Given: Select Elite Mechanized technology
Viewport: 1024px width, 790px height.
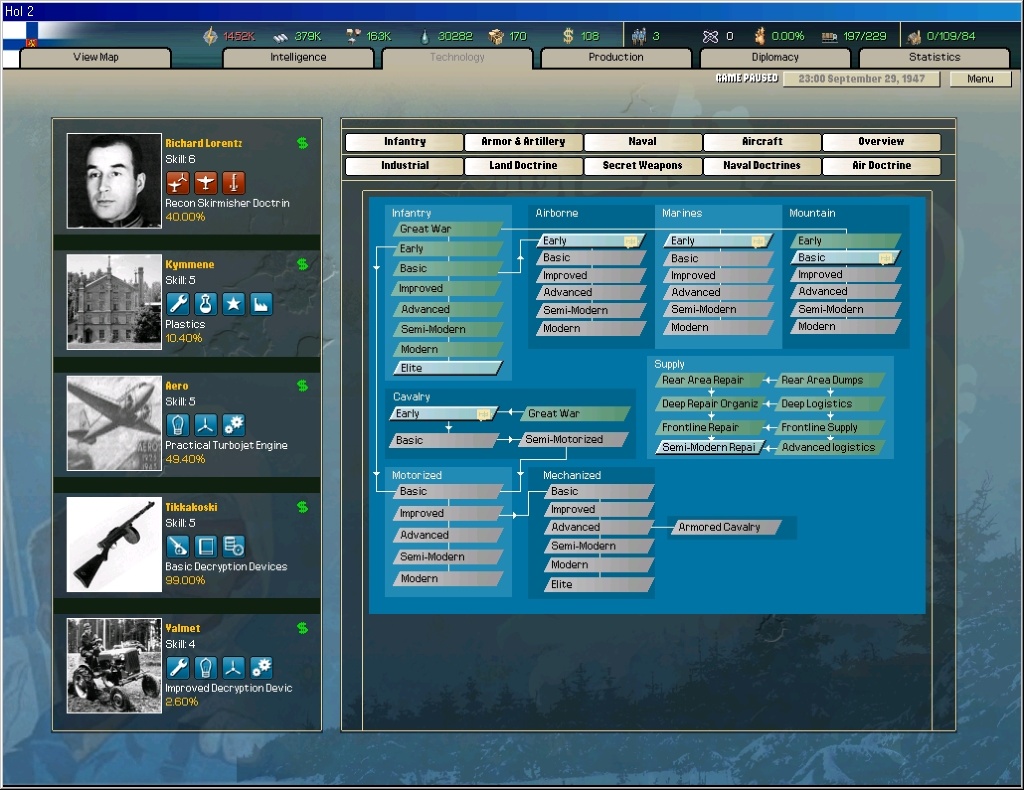Looking at the screenshot, I should (x=599, y=585).
